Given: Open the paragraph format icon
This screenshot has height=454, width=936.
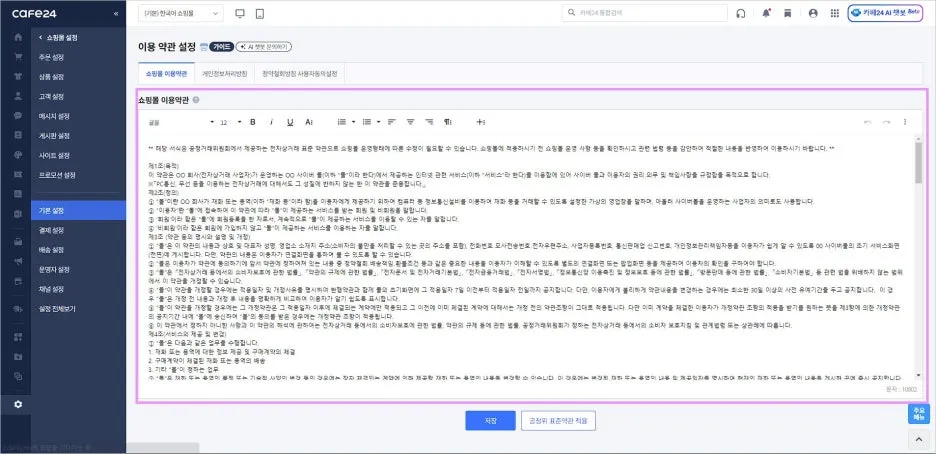Looking at the screenshot, I should click(x=448, y=122).
